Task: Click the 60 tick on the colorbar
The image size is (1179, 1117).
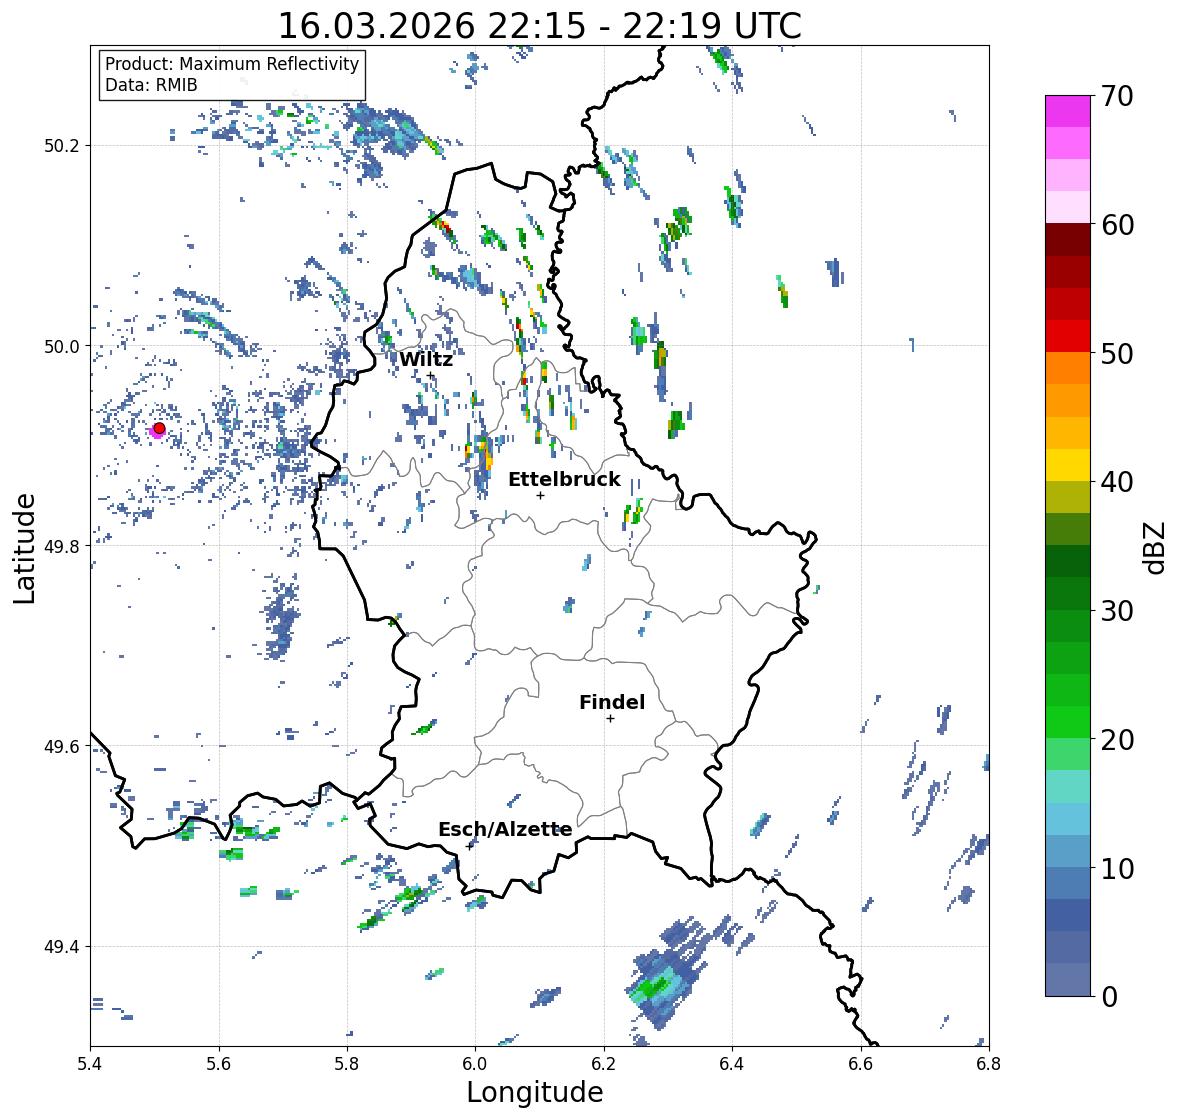Action: pyautogui.click(x=1117, y=225)
